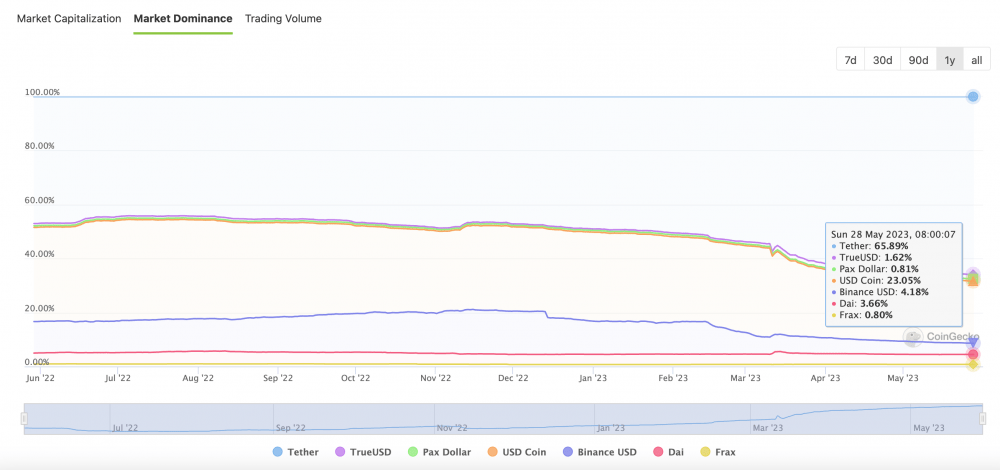Switch to the Market Capitalization tab
Screen dimensions: 1000x470
tap(69, 18)
